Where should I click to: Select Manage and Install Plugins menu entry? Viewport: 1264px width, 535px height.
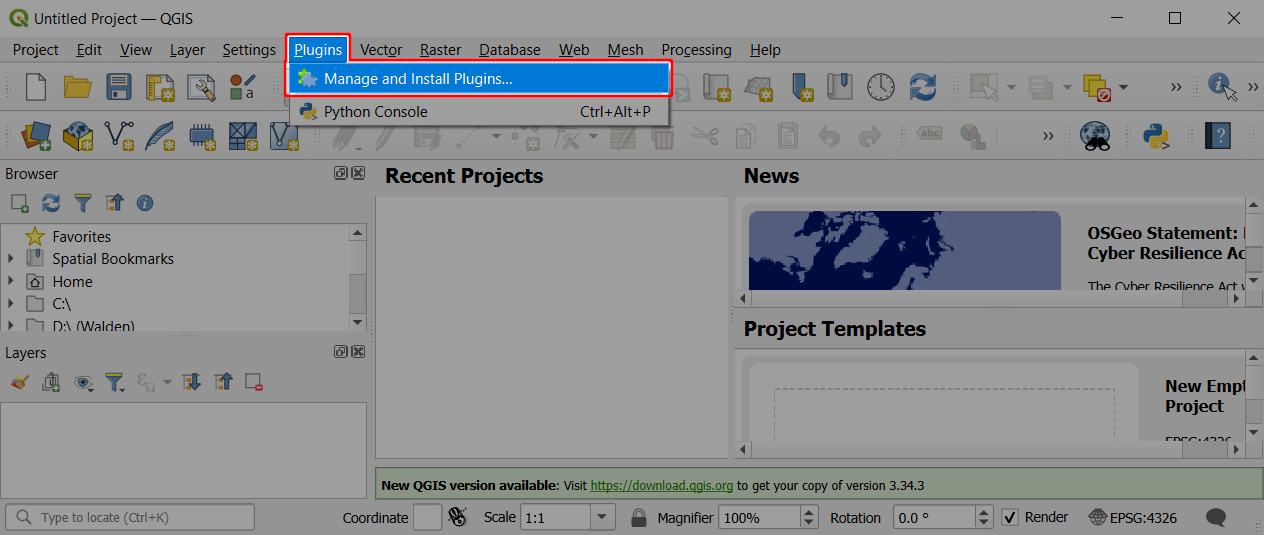coord(479,79)
